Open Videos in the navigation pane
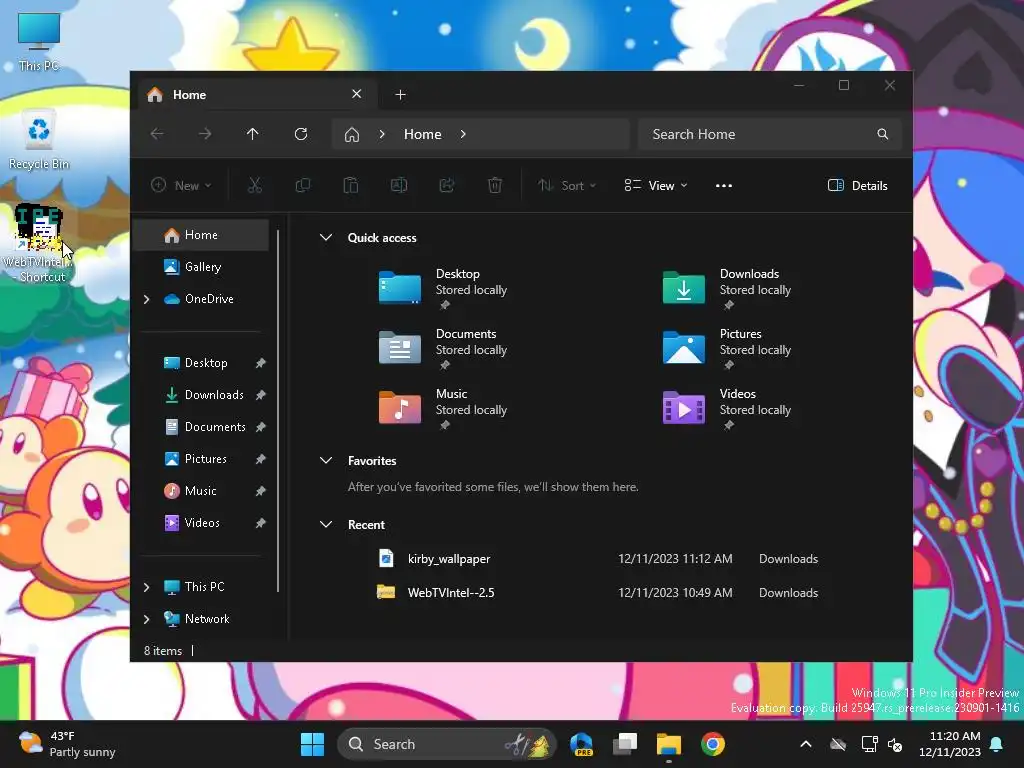 coord(202,523)
